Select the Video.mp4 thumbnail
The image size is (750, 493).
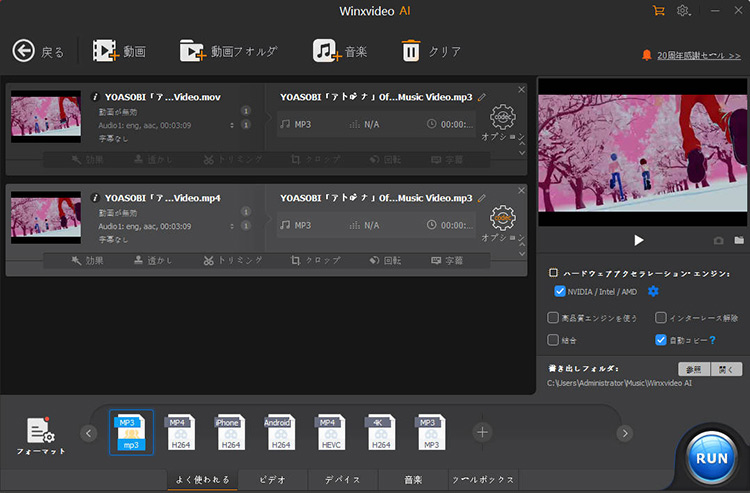click(x=46, y=218)
